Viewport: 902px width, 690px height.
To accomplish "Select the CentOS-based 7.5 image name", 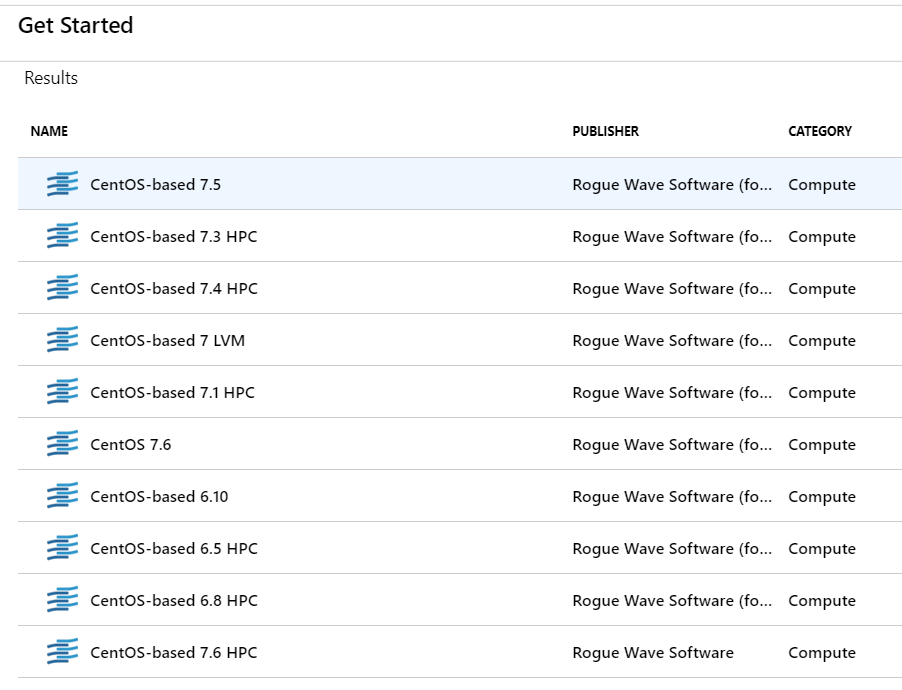I will point(155,185).
